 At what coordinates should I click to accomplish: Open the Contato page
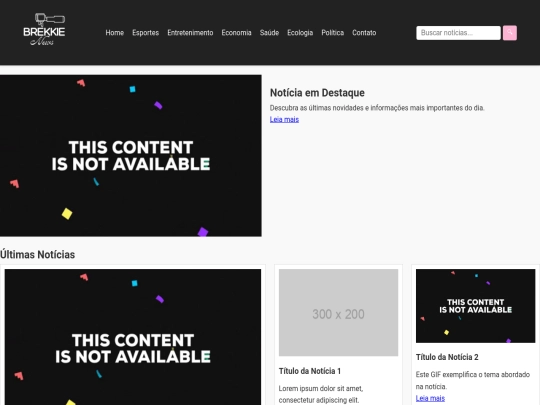(x=364, y=33)
